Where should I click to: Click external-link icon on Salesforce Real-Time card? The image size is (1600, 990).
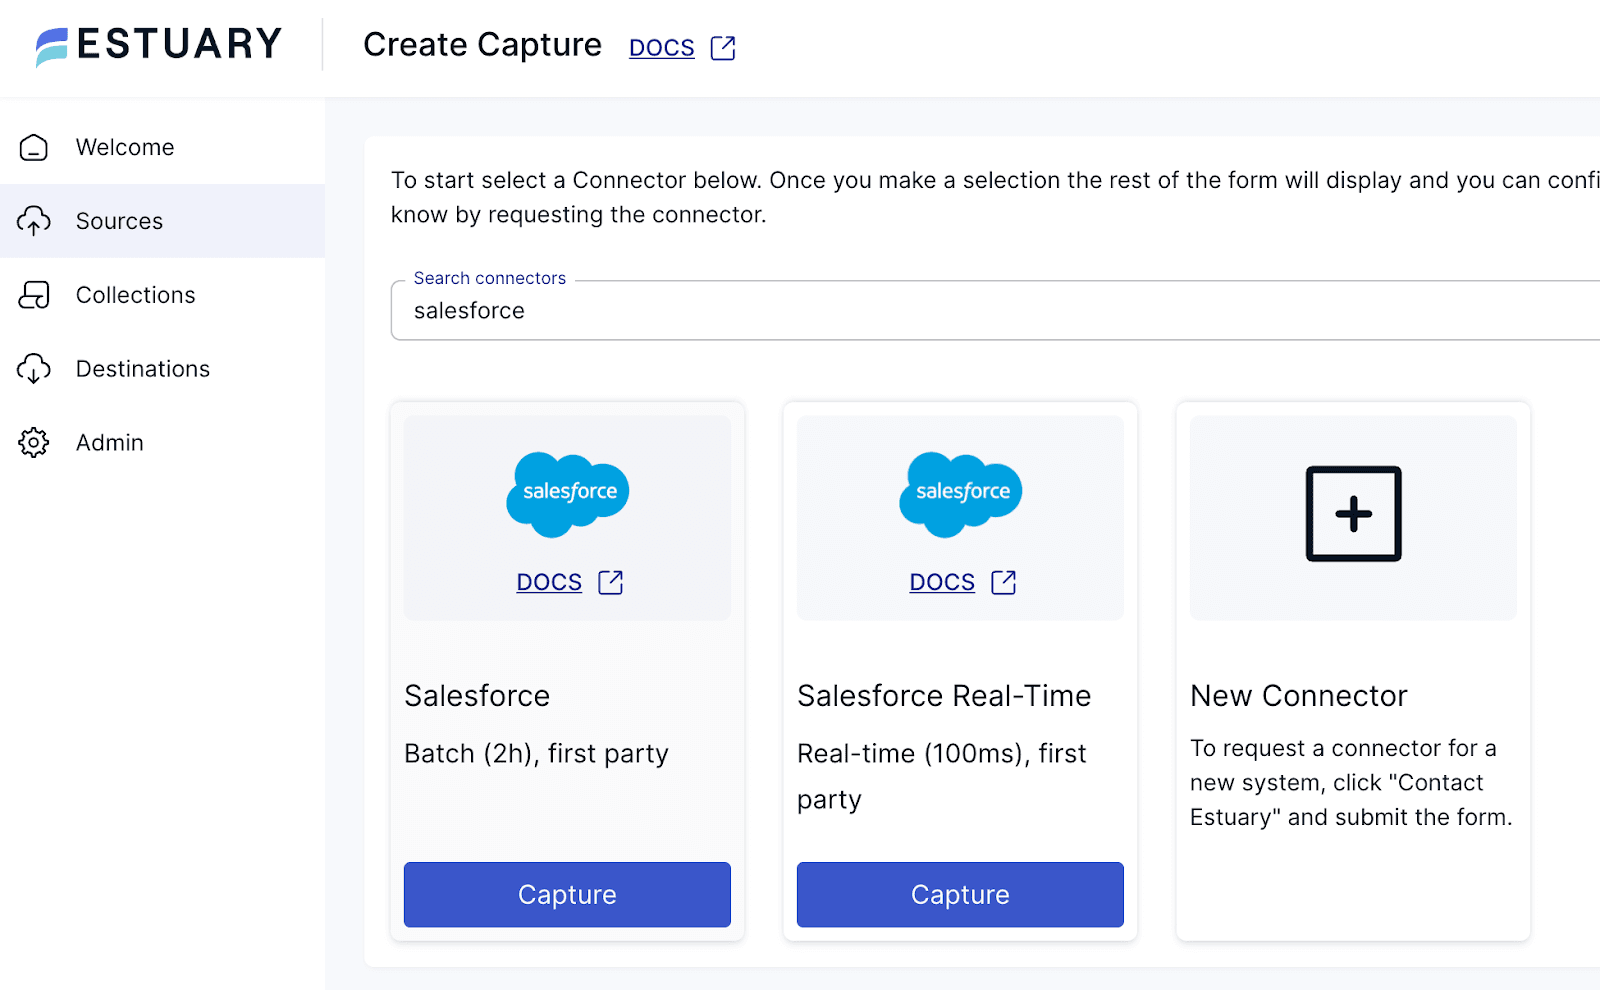pyautogui.click(x=1003, y=582)
